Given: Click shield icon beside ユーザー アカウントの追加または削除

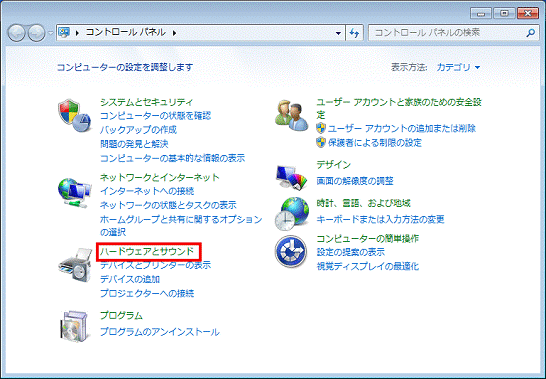Looking at the screenshot, I should tap(321, 128).
